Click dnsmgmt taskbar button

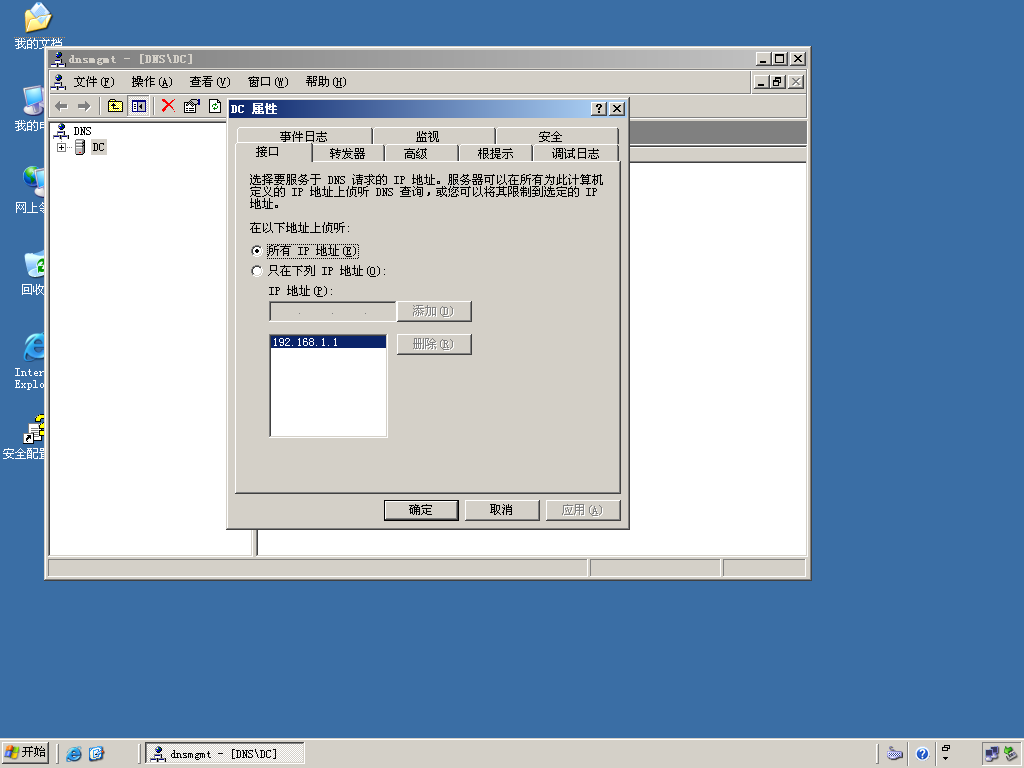tap(225, 754)
